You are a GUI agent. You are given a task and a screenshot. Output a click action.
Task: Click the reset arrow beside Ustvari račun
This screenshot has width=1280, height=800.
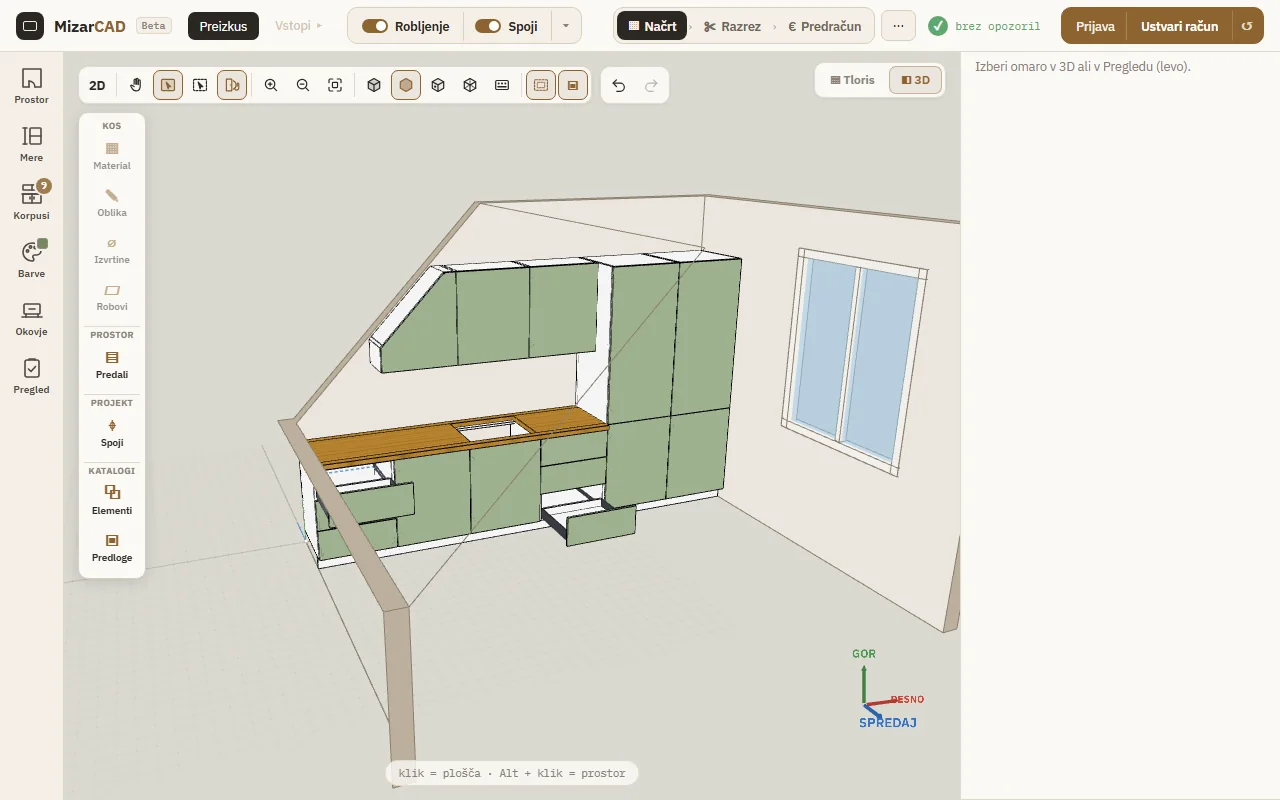pyautogui.click(x=1246, y=26)
